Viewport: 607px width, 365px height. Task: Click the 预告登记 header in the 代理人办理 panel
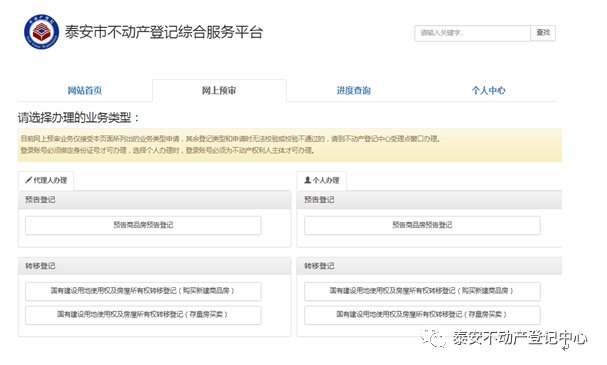point(154,200)
